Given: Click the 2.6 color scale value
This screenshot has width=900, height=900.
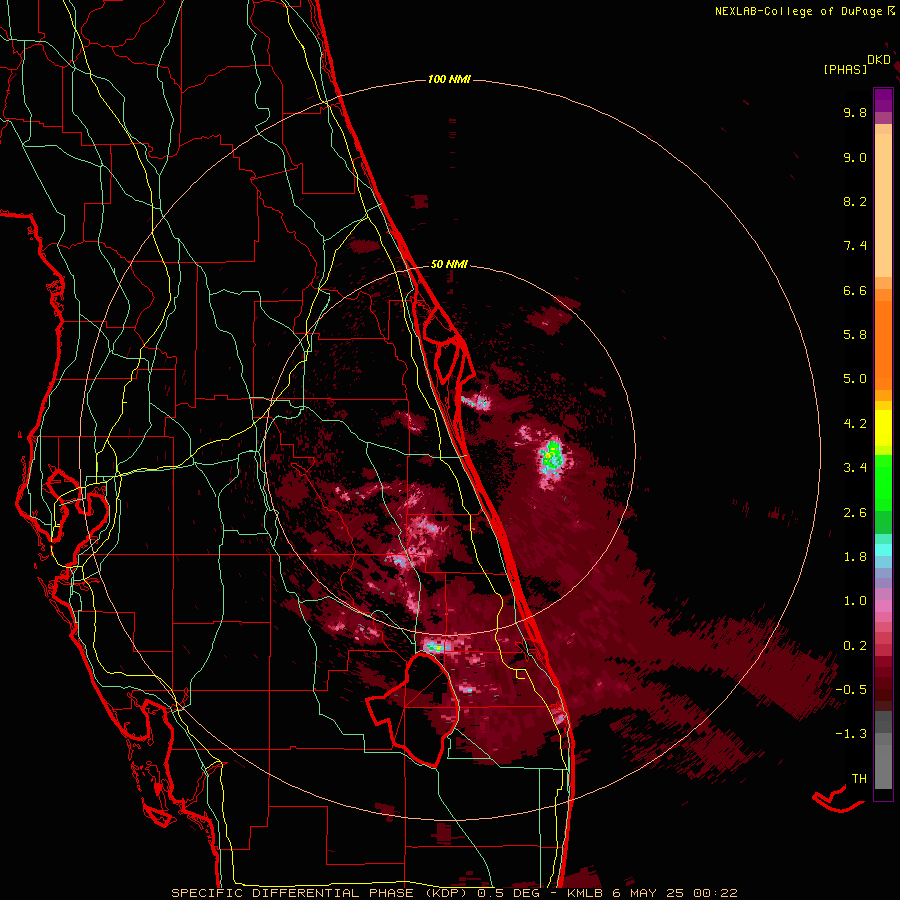Looking at the screenshot, I should [x=855, y=513].
